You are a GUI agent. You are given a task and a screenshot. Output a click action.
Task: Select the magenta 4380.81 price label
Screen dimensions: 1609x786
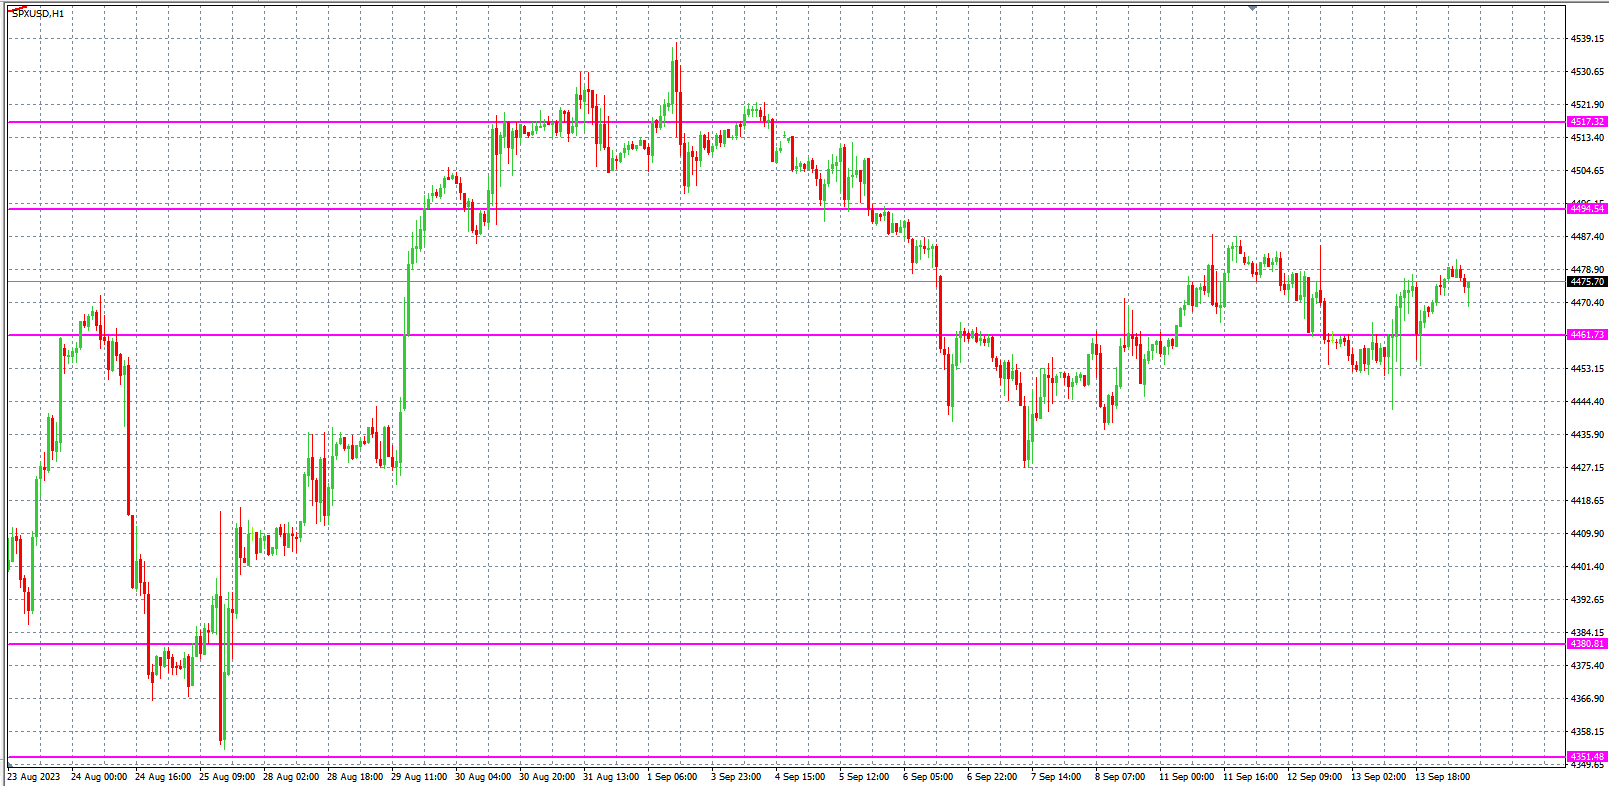(x=1587, y=644)
